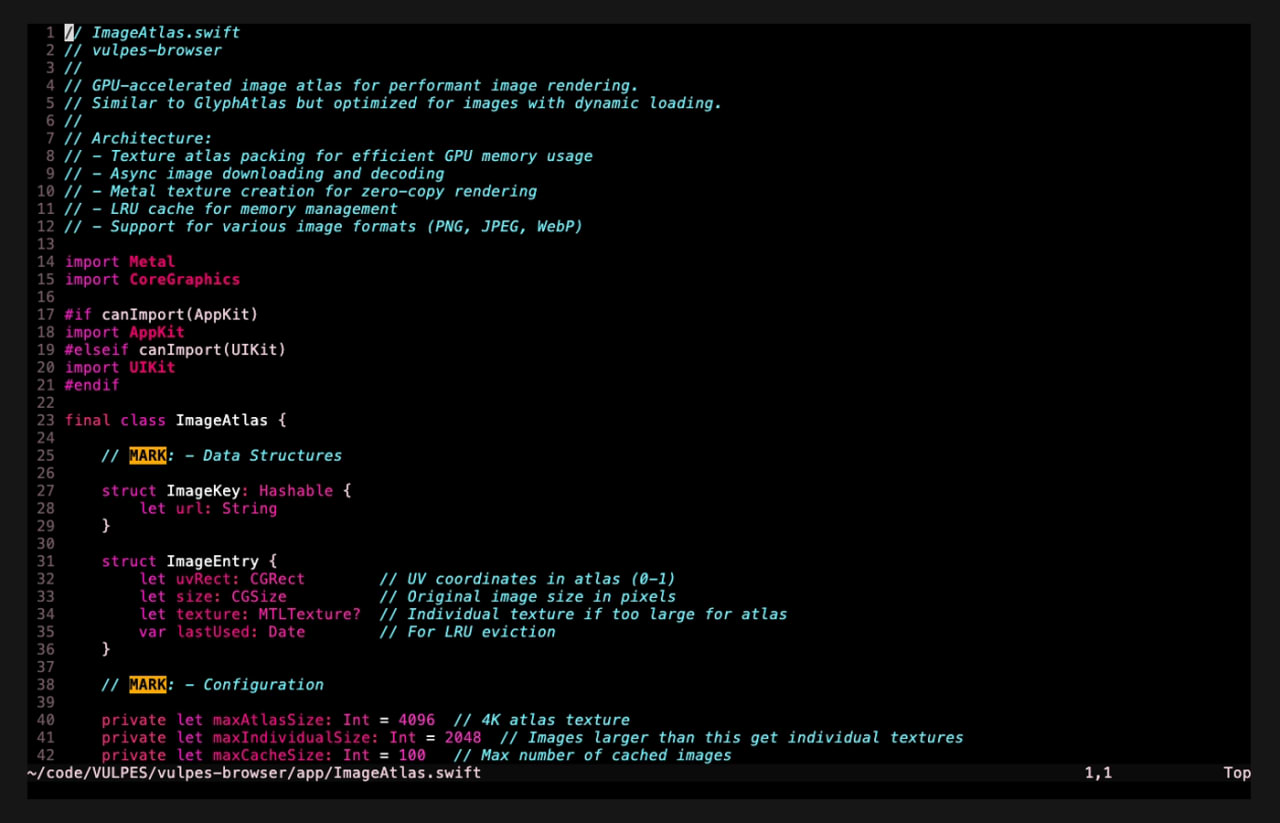The height and width of the screenshot is (823, 1280).
Task: Click the class name "ImageAtlas" on line 23
Action: click(x=222, y=420)
